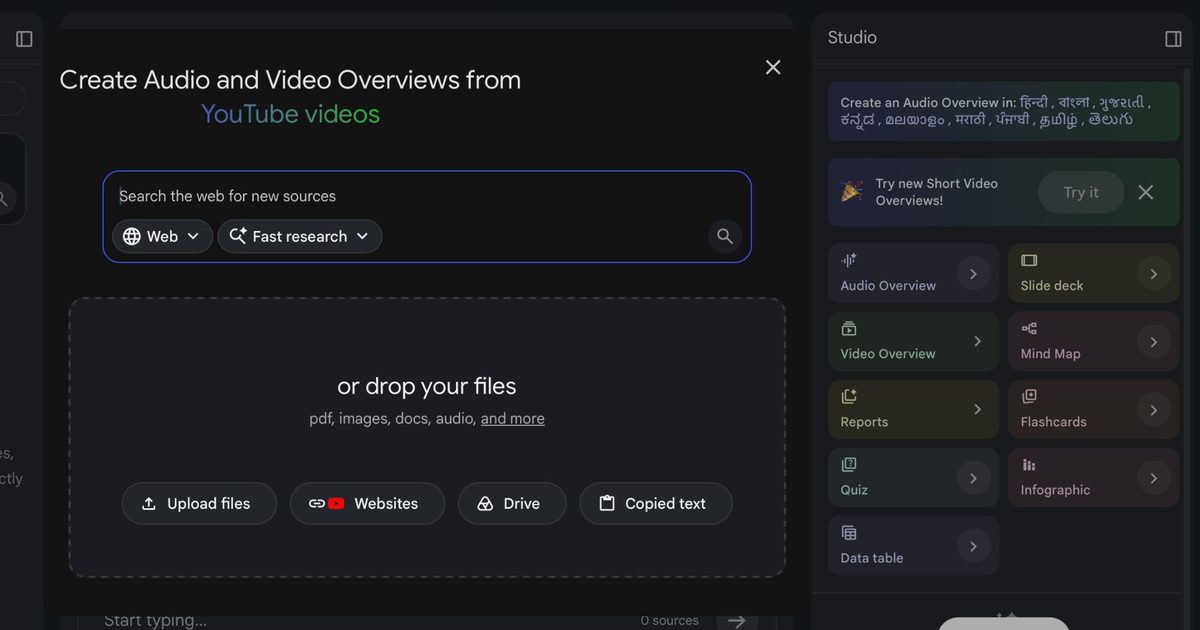Click the party popper icon in the banner

pos(852,191)
